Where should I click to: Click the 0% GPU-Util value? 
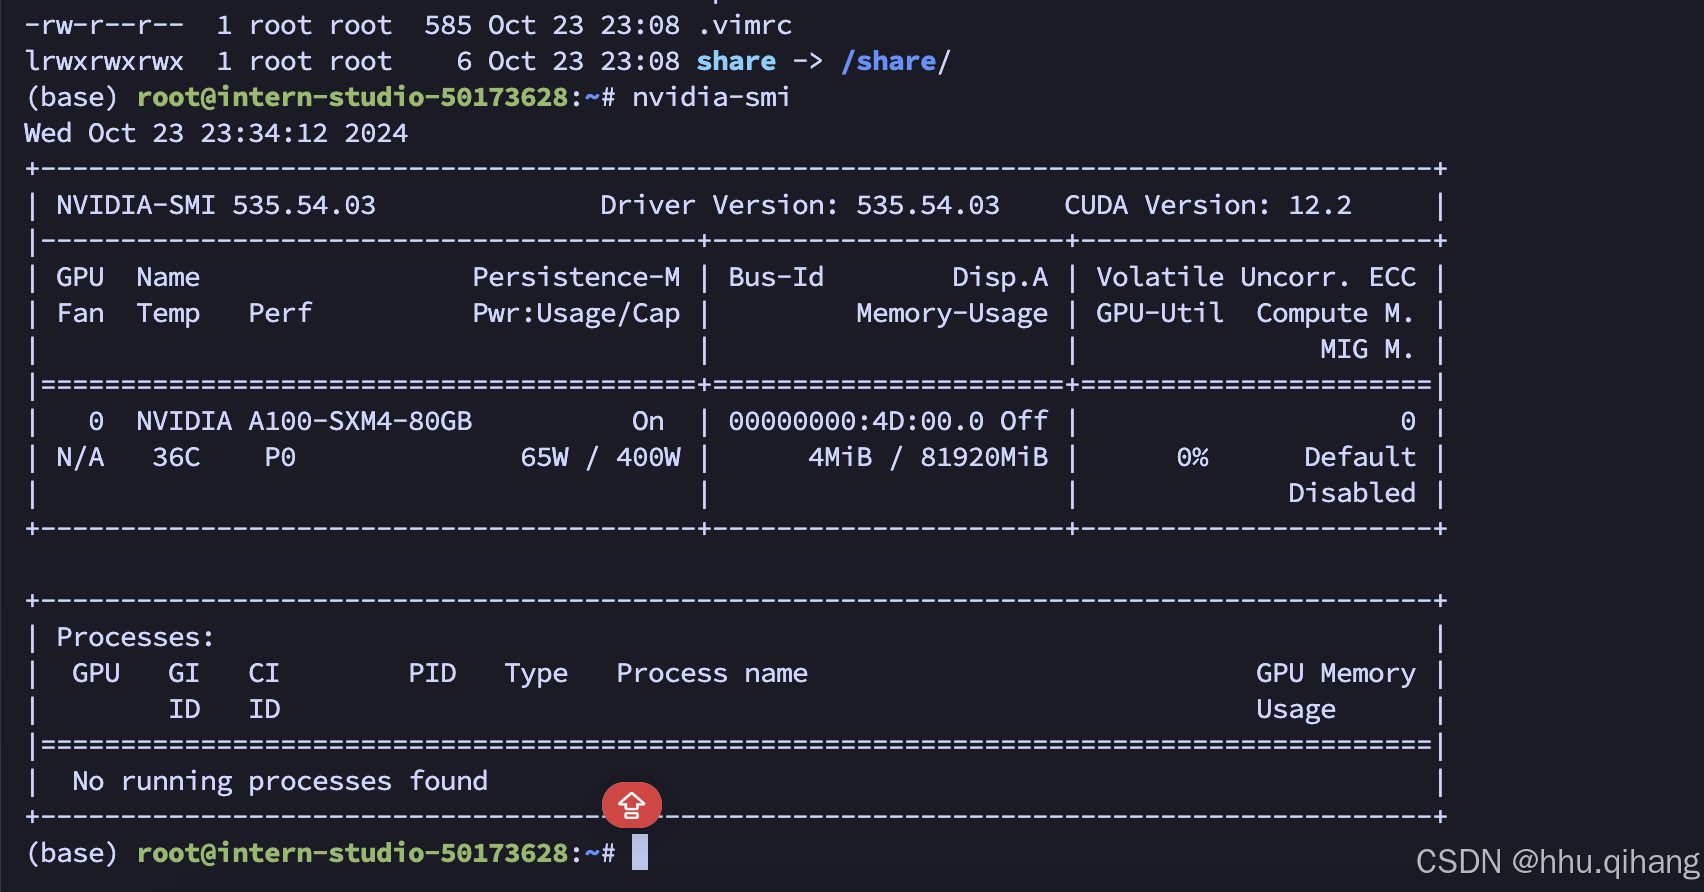click(1192, 457)
